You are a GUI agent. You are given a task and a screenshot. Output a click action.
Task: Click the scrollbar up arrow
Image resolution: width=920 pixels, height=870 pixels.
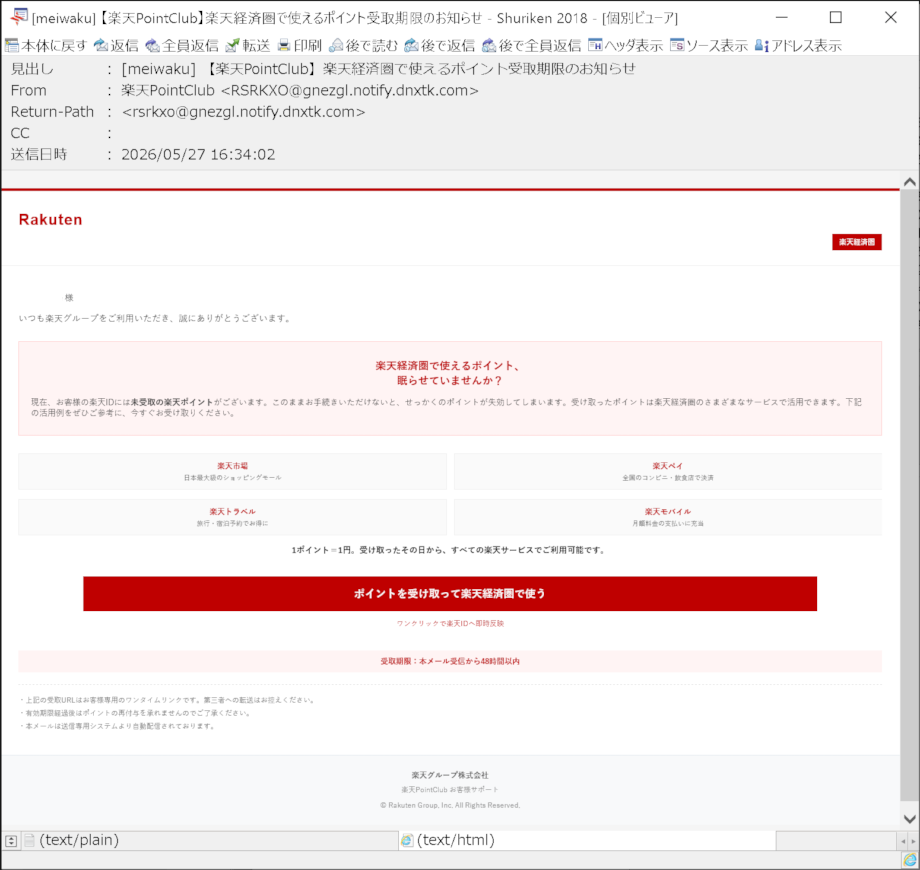coord(909,182)
